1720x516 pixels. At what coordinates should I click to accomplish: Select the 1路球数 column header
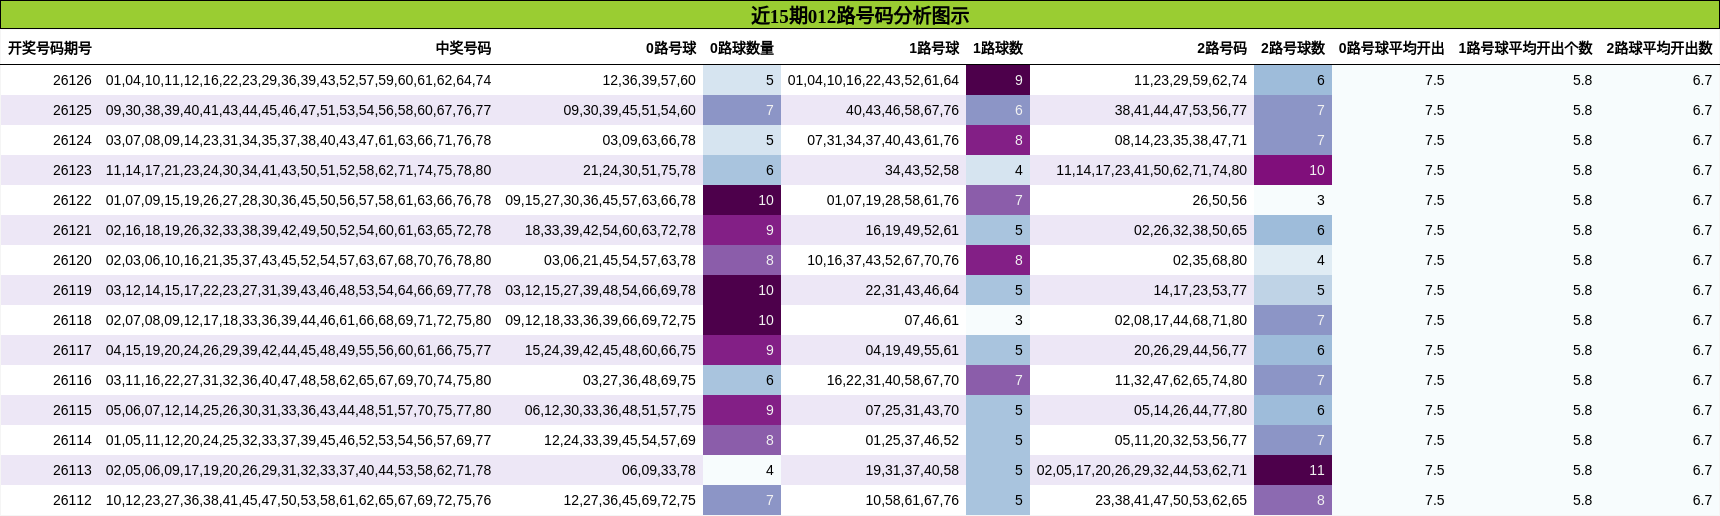[x=998, y=48]
